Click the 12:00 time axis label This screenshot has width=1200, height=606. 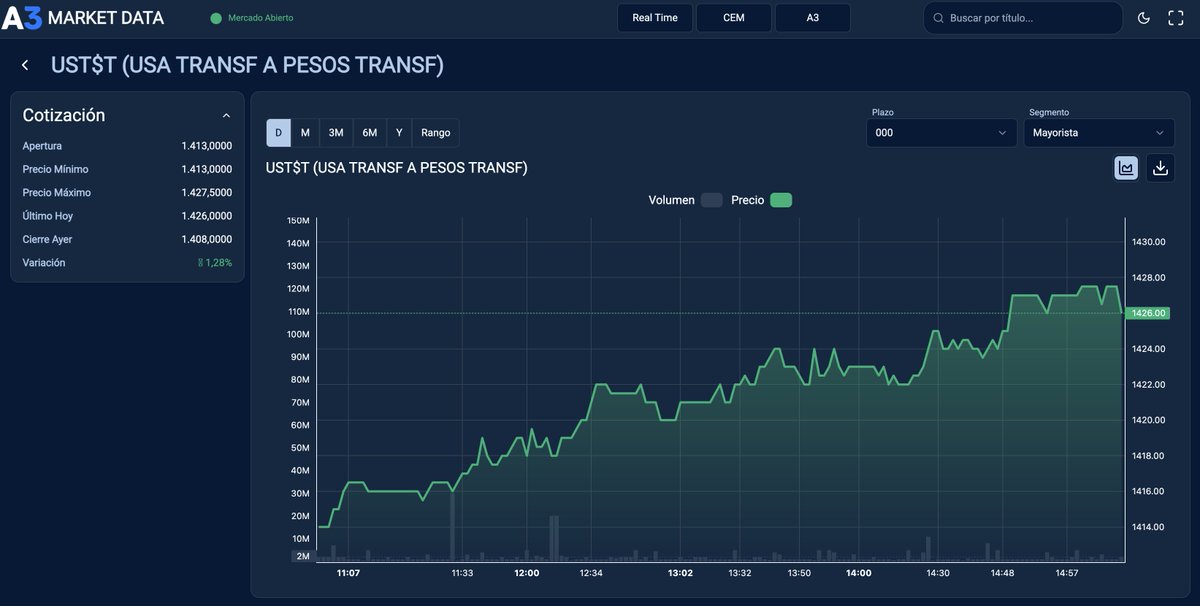527,574
